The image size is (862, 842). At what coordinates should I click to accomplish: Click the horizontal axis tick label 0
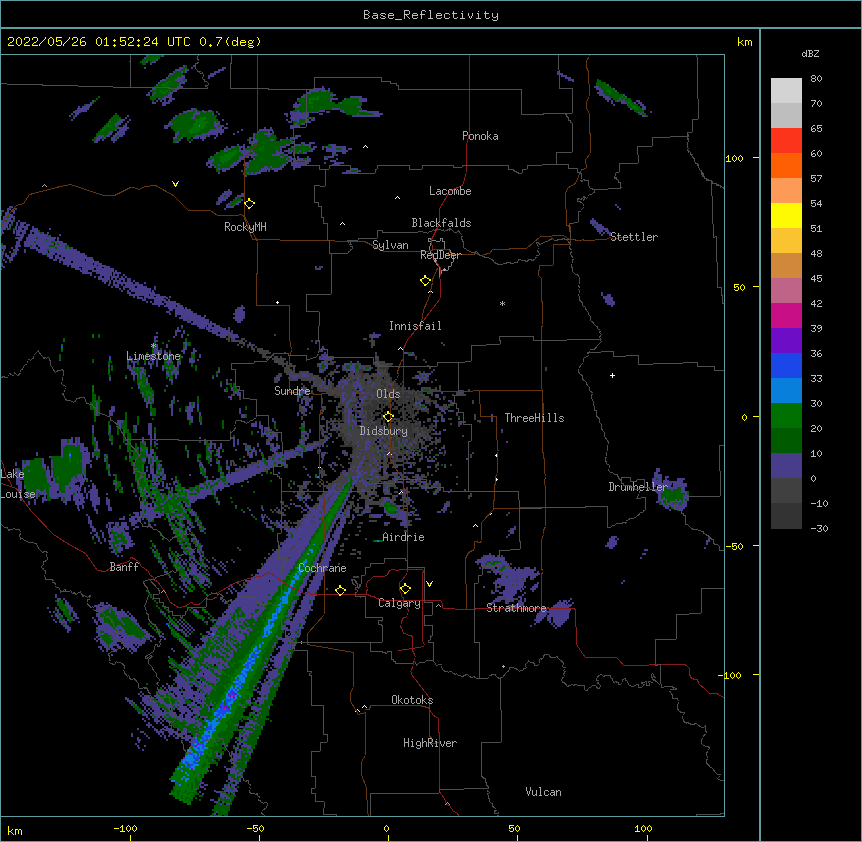click(386, 828)
